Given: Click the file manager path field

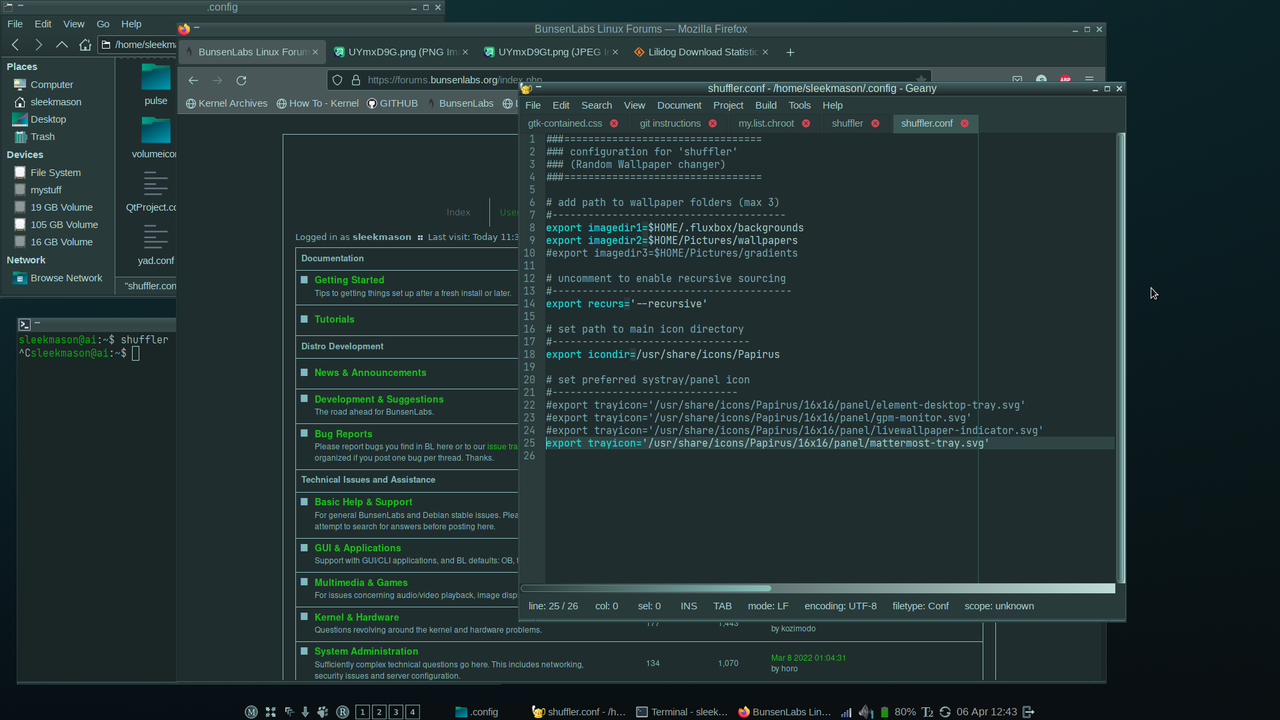Looking at the screenshot, I should pos(138,44).
